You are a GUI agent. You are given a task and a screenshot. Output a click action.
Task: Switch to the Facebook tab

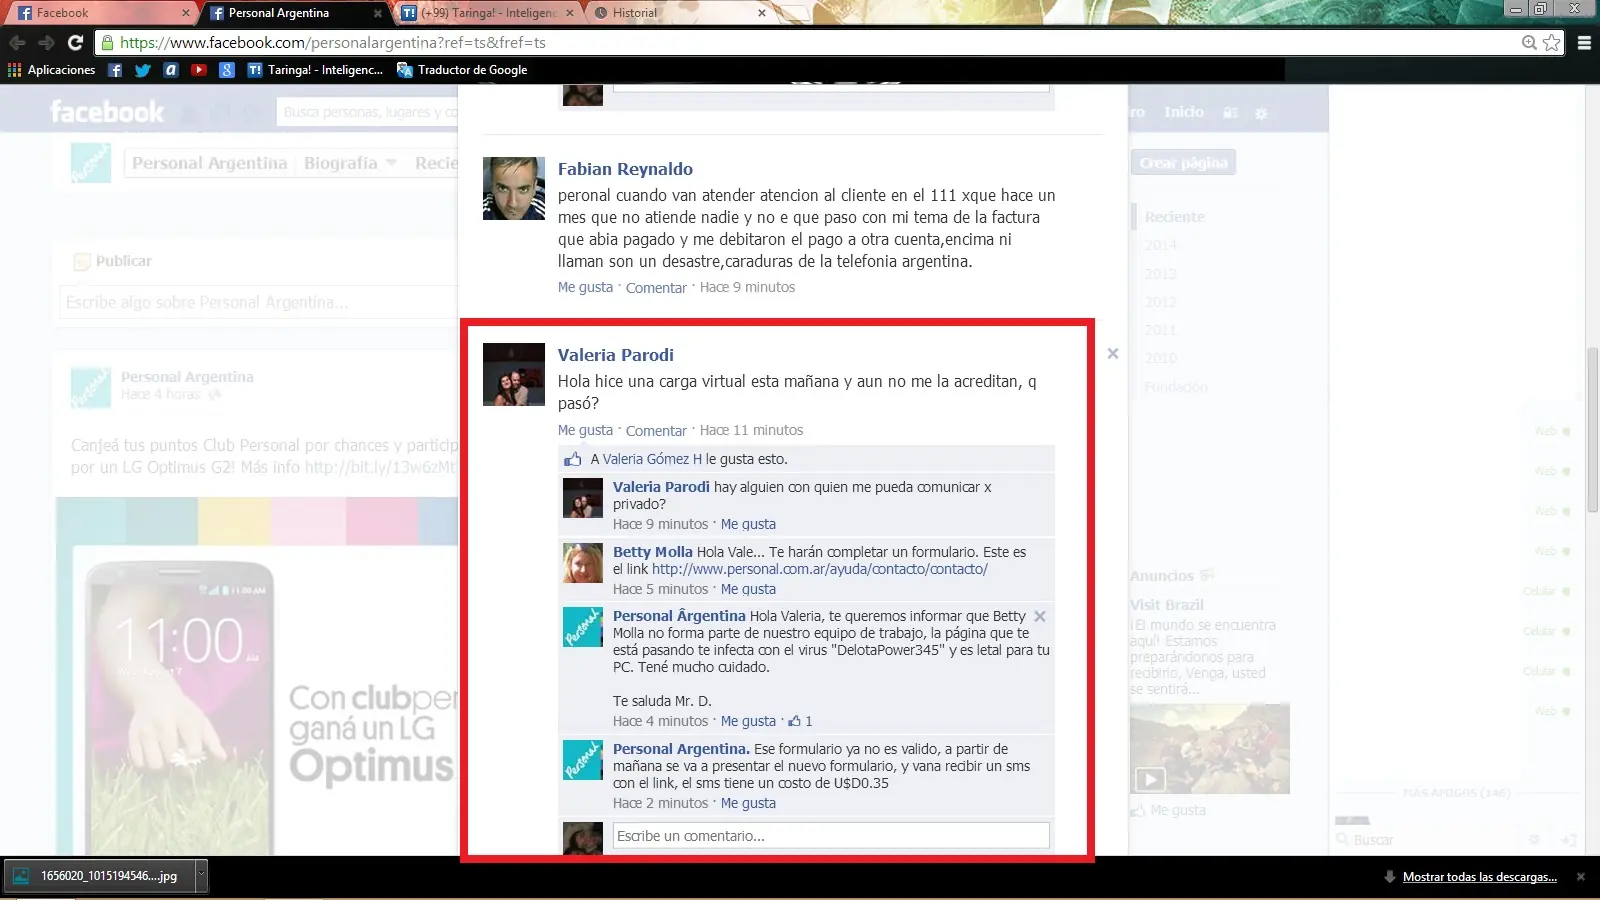click(98, 13)
